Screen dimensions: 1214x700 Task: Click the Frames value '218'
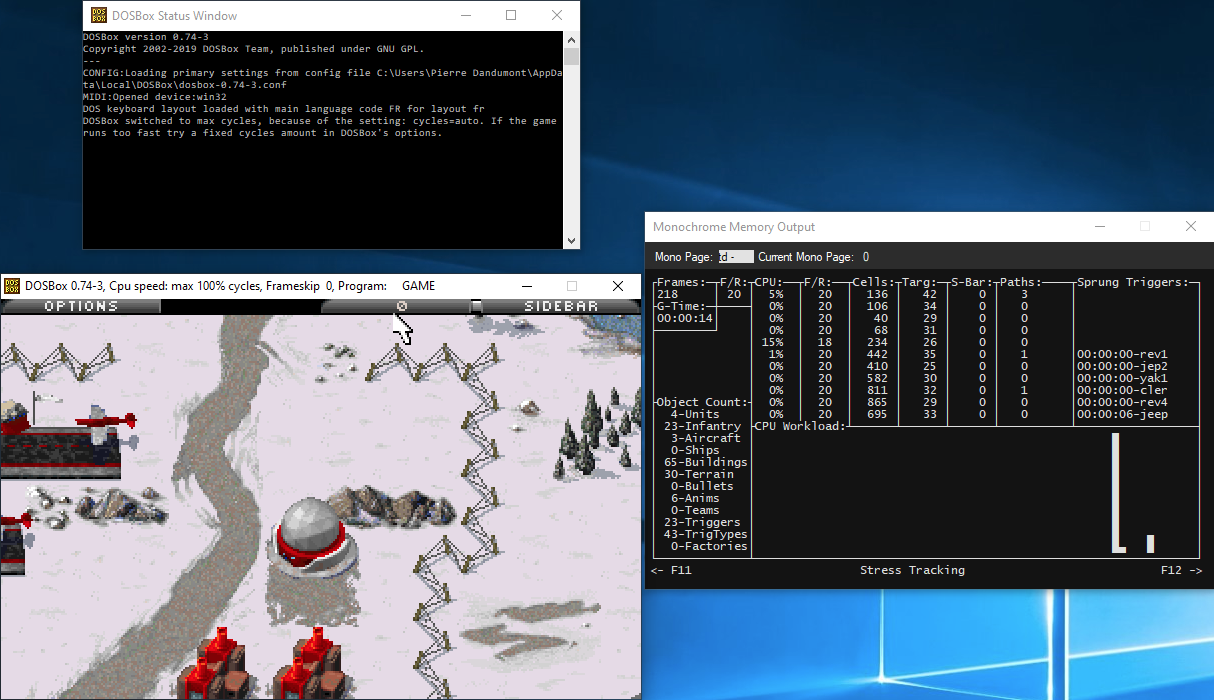tap(667, 294)
